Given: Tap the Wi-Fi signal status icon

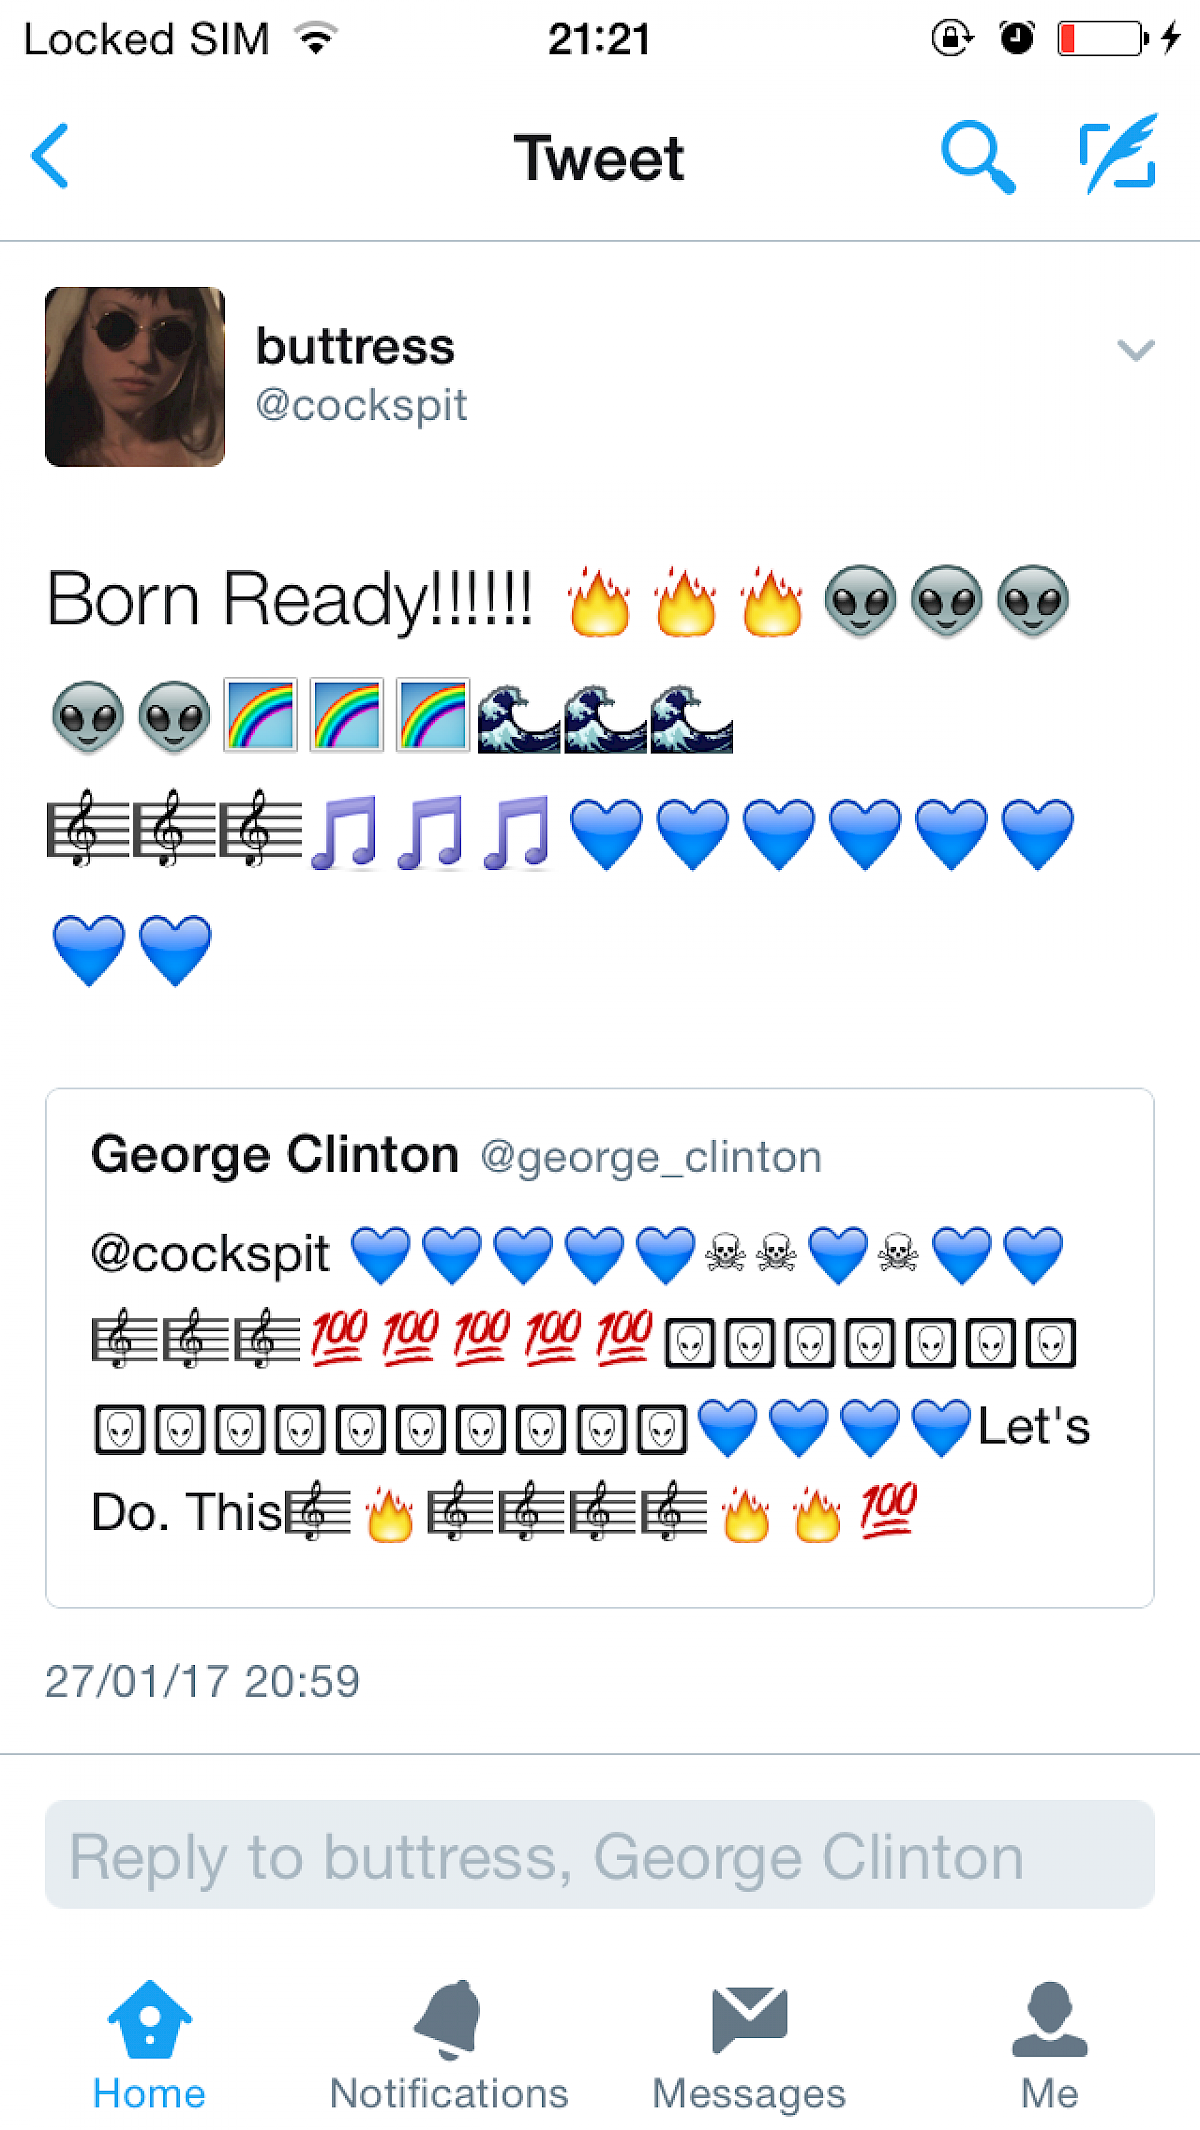Looking at the screenshot, I should (x=316, y=39).
